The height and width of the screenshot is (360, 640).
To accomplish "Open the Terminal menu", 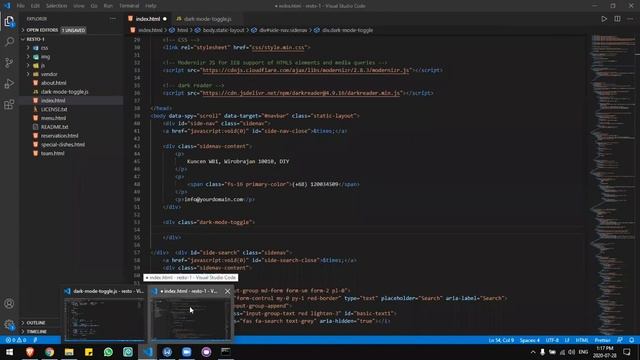I will (x=129, y=6).
